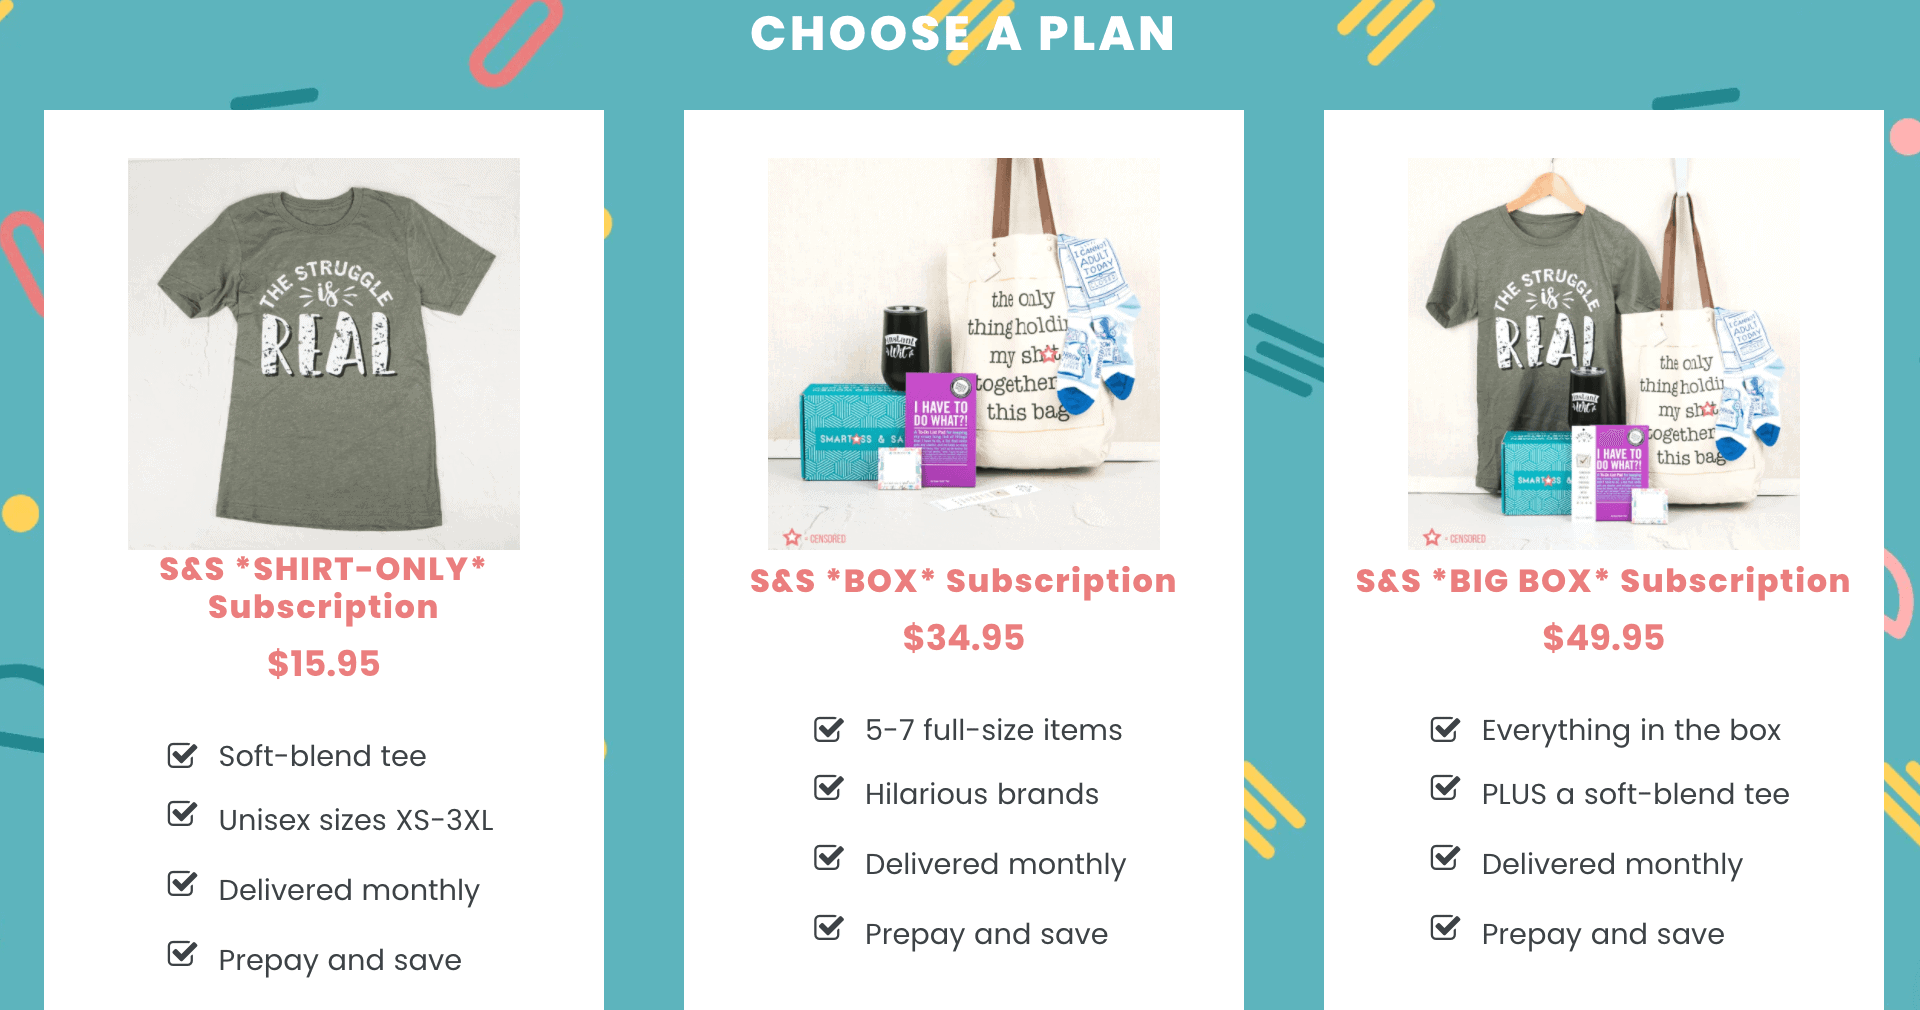The width and height of the screenshot is (1920, 1010).
Task: Open the BIG BOX subscription product image
Action: click(1604, 354)
